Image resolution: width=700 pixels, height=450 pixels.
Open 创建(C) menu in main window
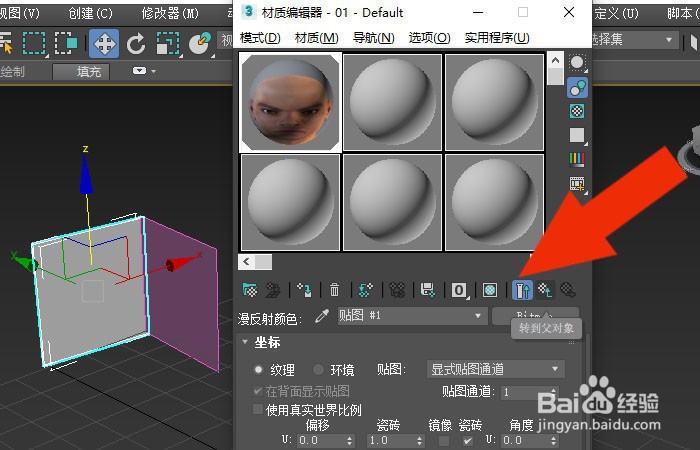[90, 13]
